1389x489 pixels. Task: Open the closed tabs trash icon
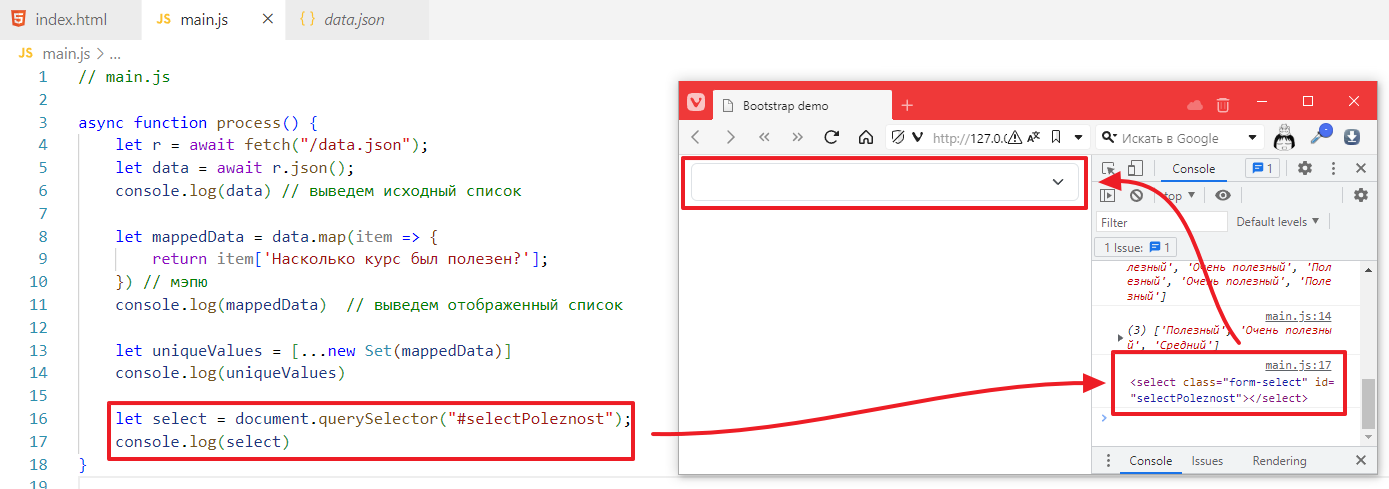point(1222,105)
